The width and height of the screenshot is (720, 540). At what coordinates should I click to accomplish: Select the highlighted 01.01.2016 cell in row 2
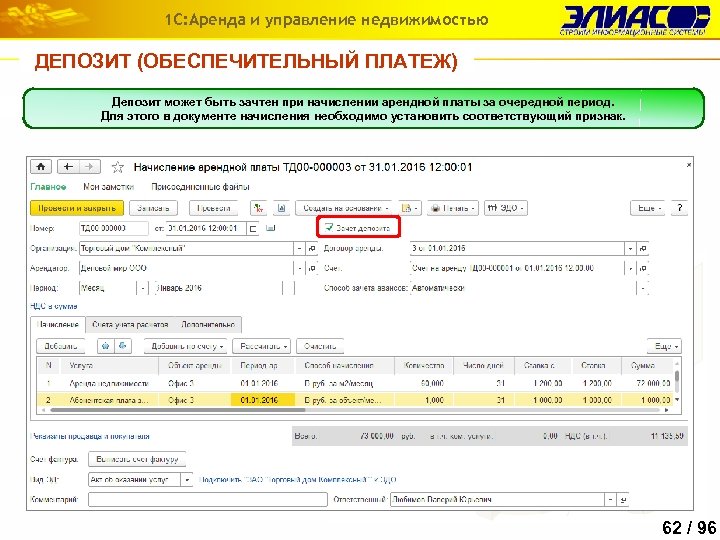click(x=263, y=400)
